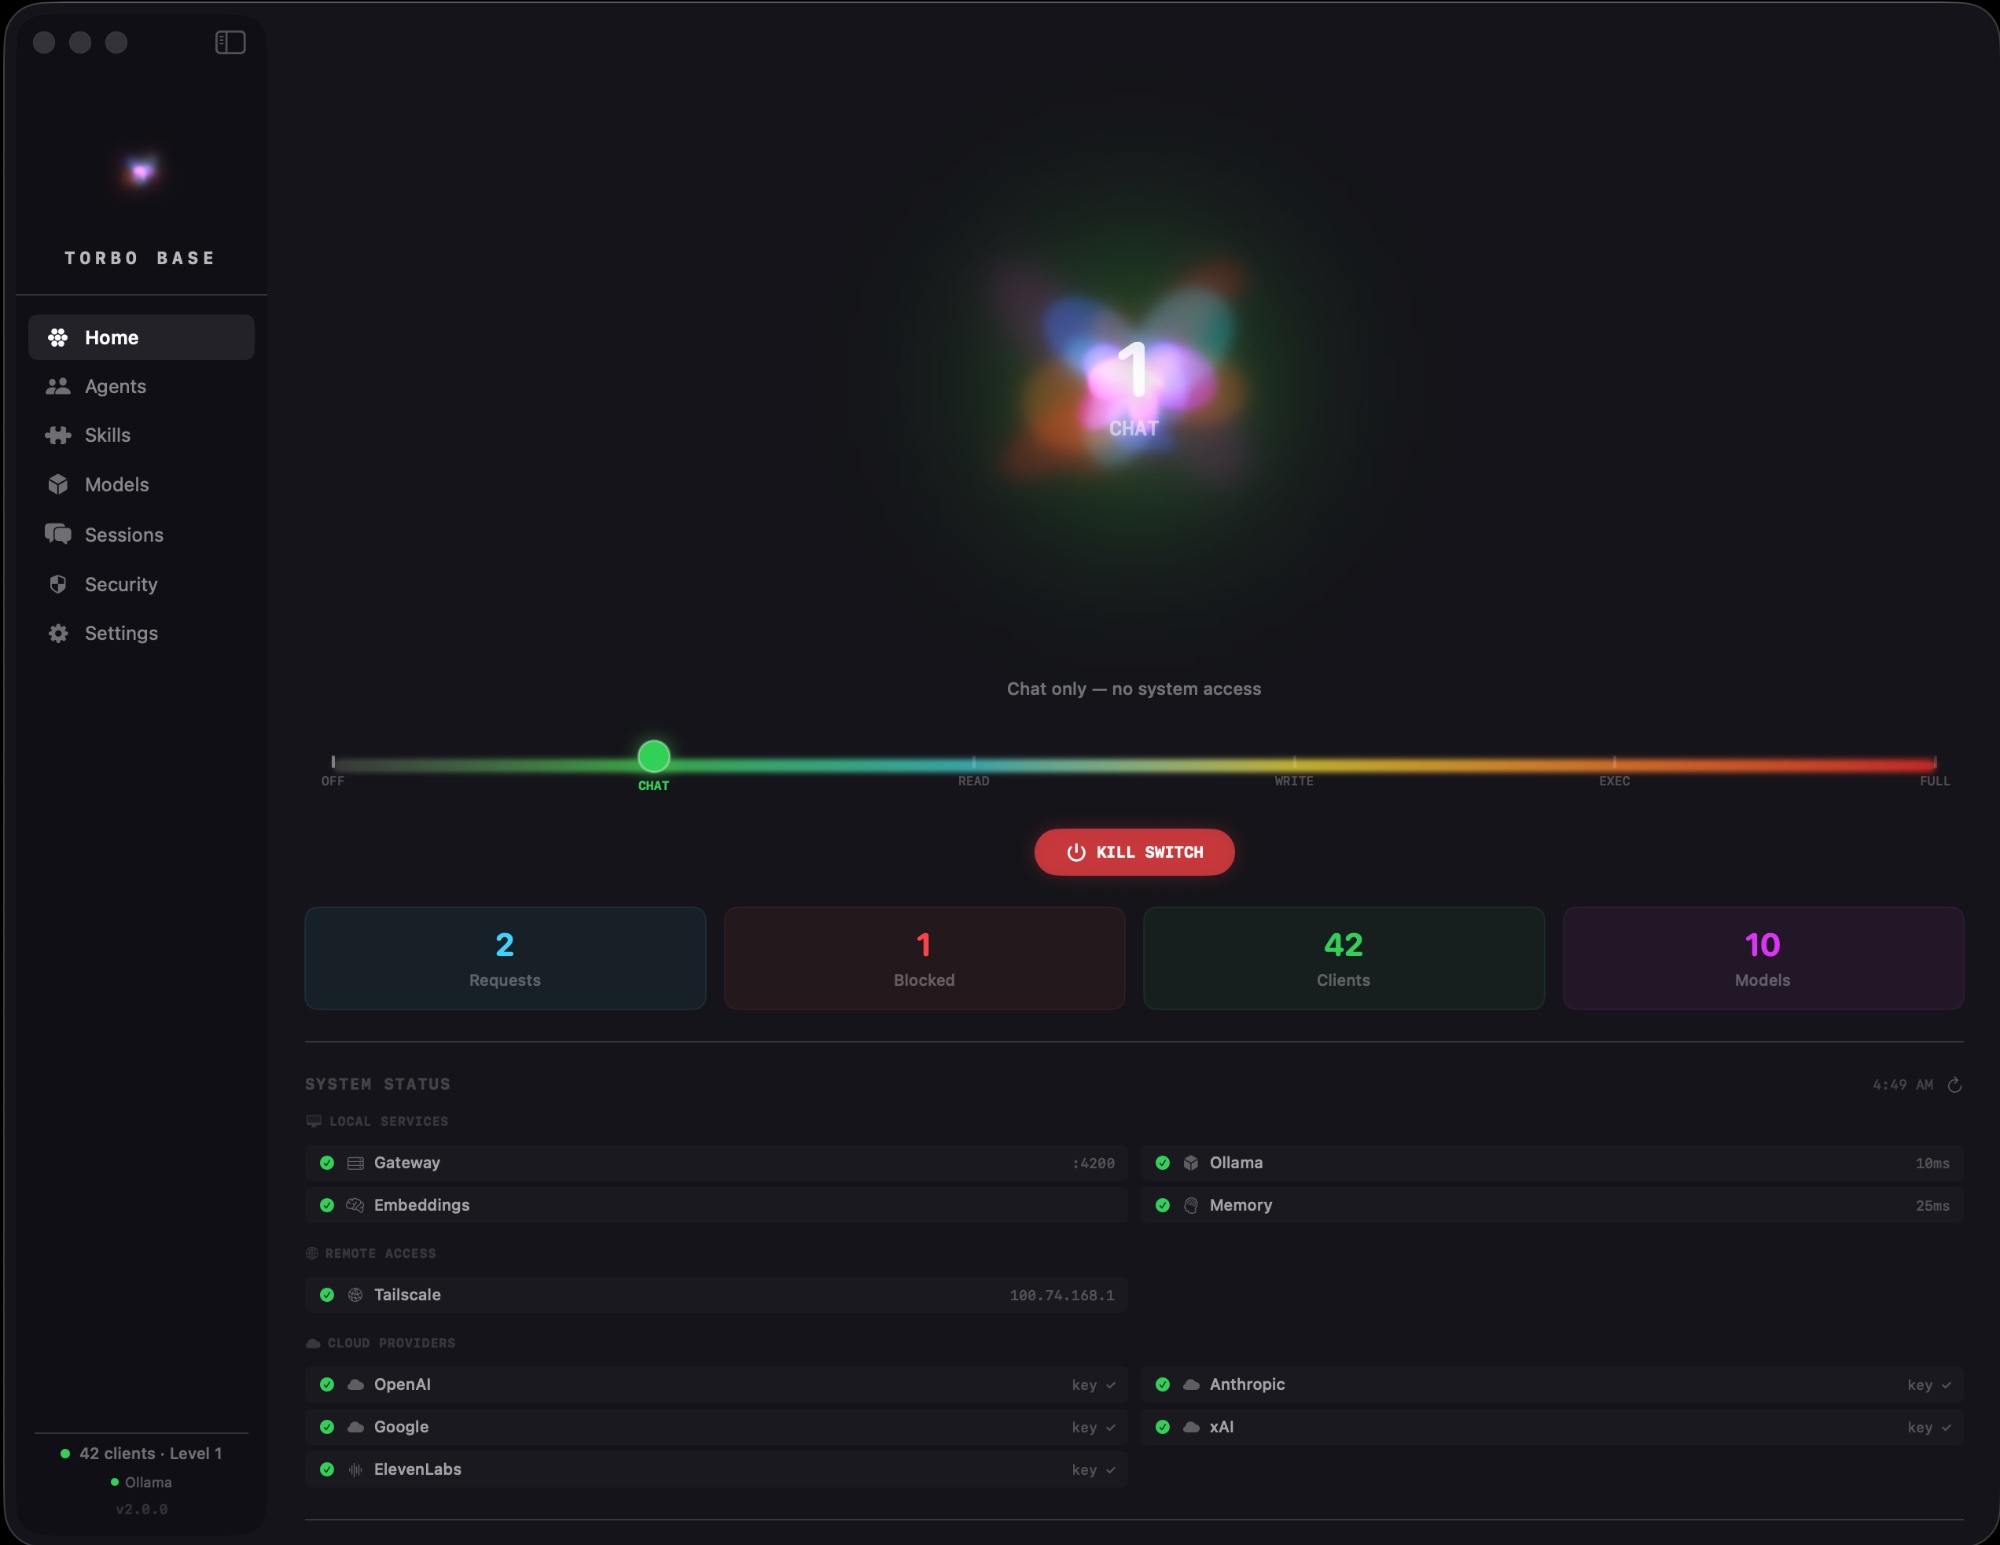Select the Models cube icon
The image size is (2000, 1545).
coord(59,484)
